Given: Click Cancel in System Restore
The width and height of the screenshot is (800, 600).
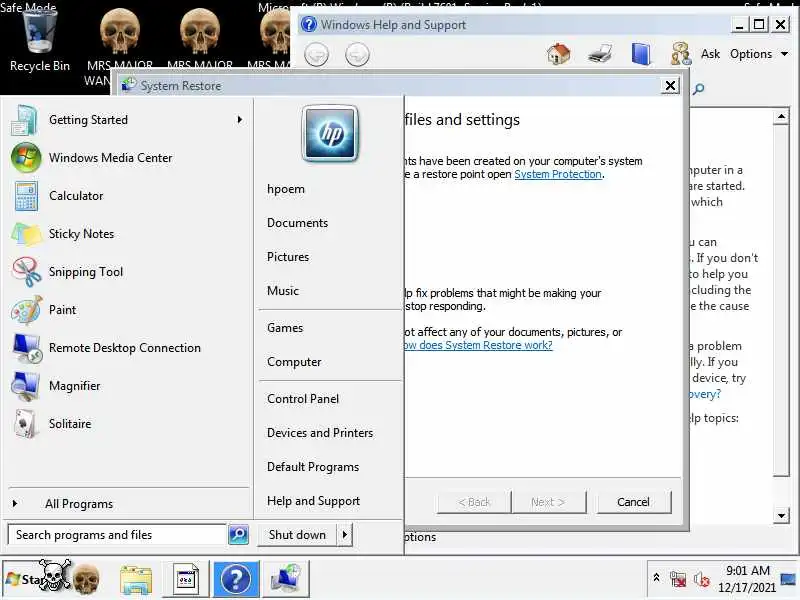Looking at the screenshot, I should 633,502.
